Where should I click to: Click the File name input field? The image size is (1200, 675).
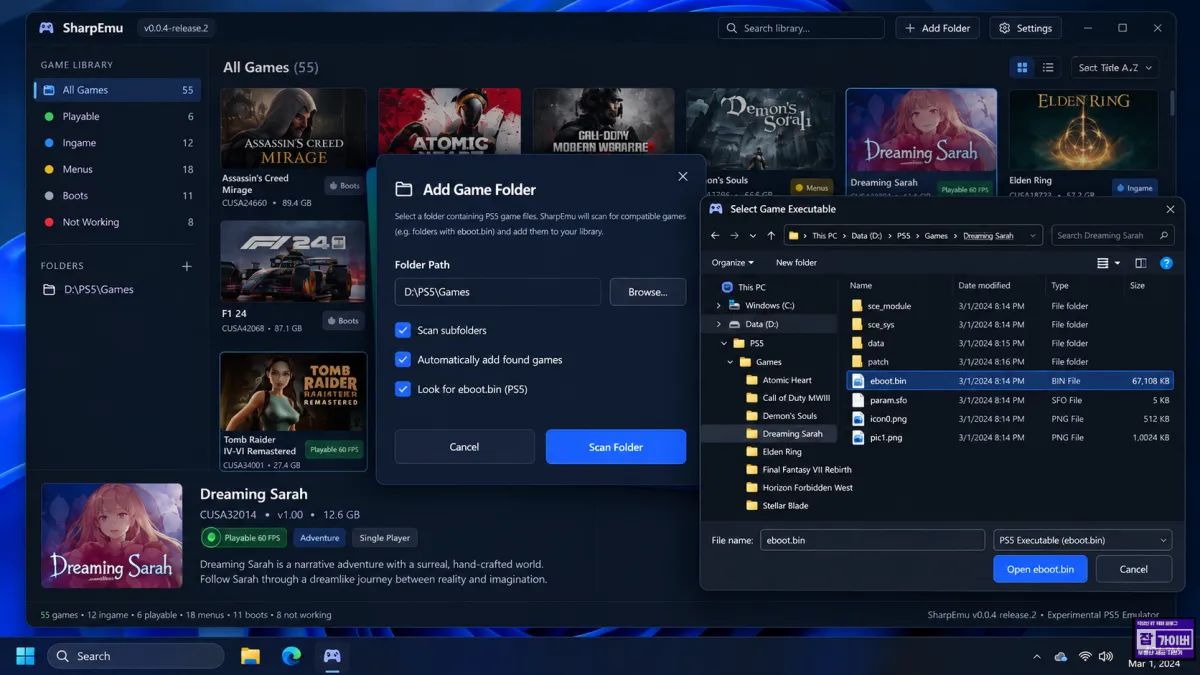[x=872, y=540]
